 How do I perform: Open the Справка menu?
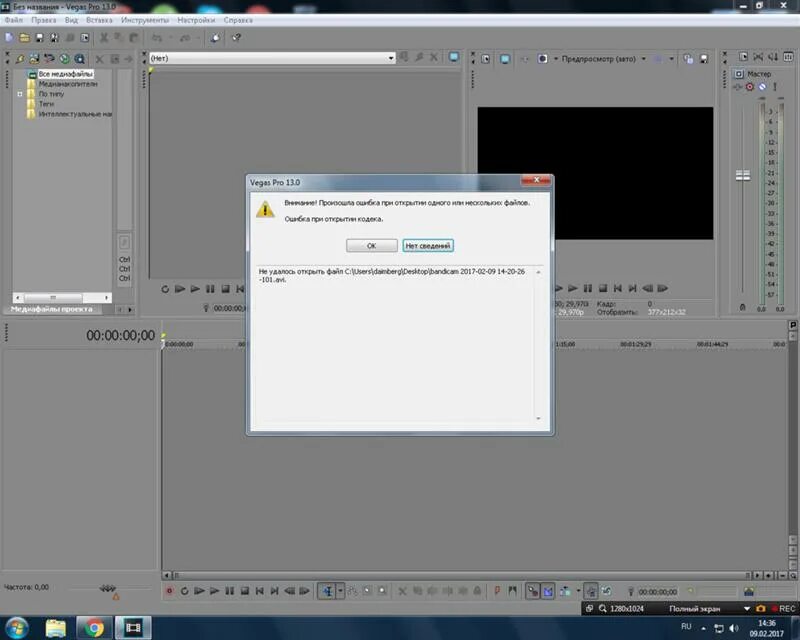point(238,20)
